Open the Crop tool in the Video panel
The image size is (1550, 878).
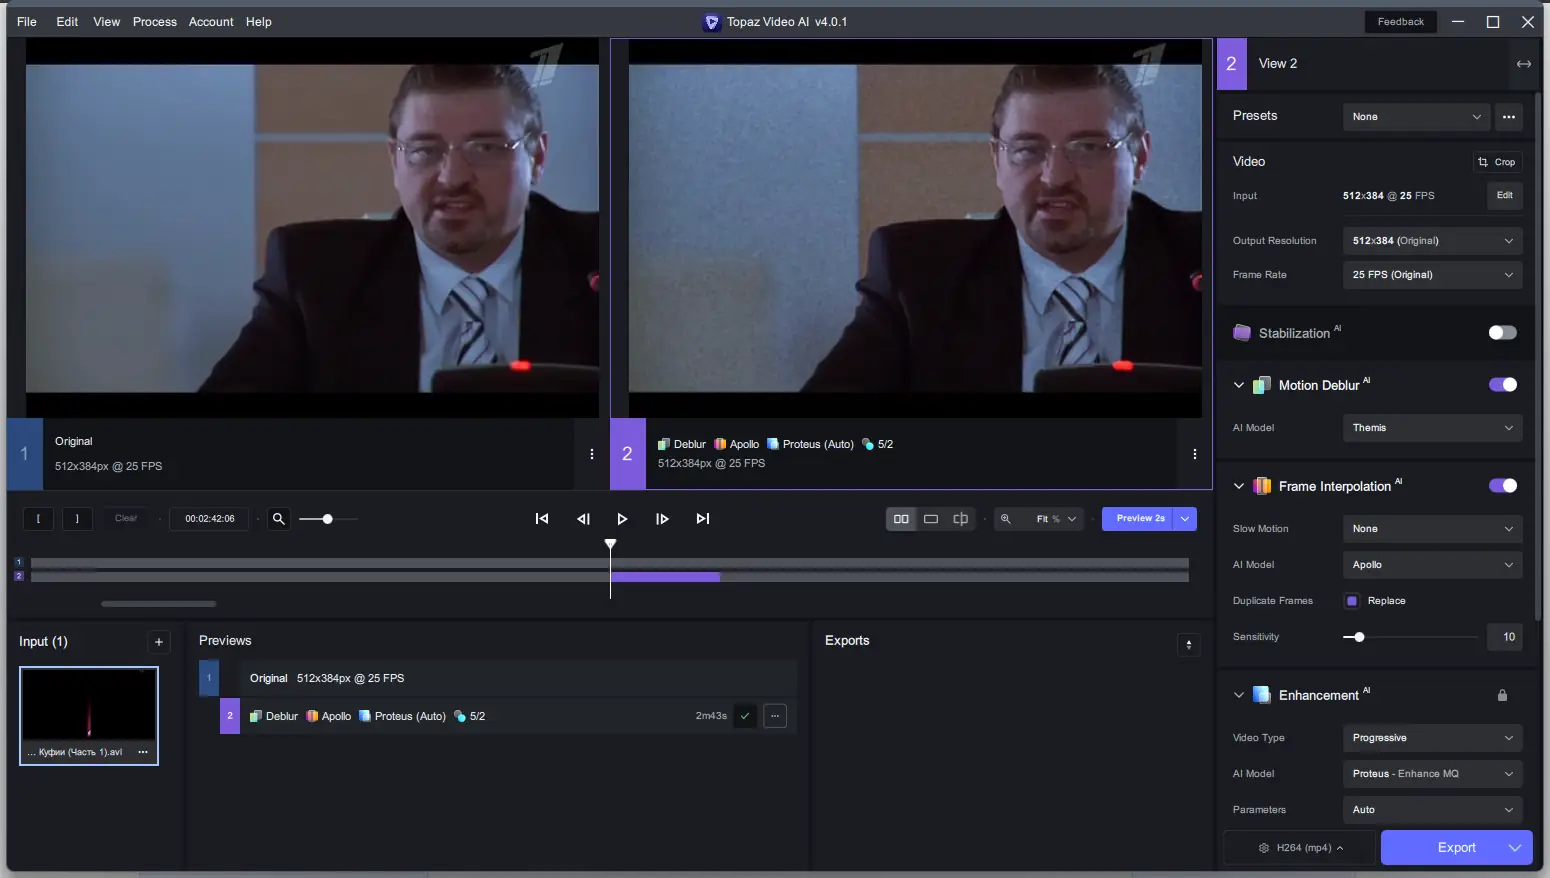(1498, 161)
